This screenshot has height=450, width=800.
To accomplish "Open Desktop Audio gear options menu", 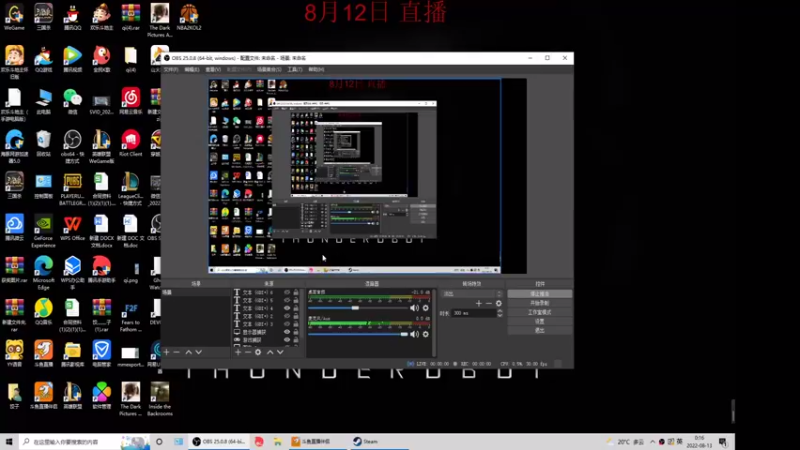I will click(x=426, y=308).
